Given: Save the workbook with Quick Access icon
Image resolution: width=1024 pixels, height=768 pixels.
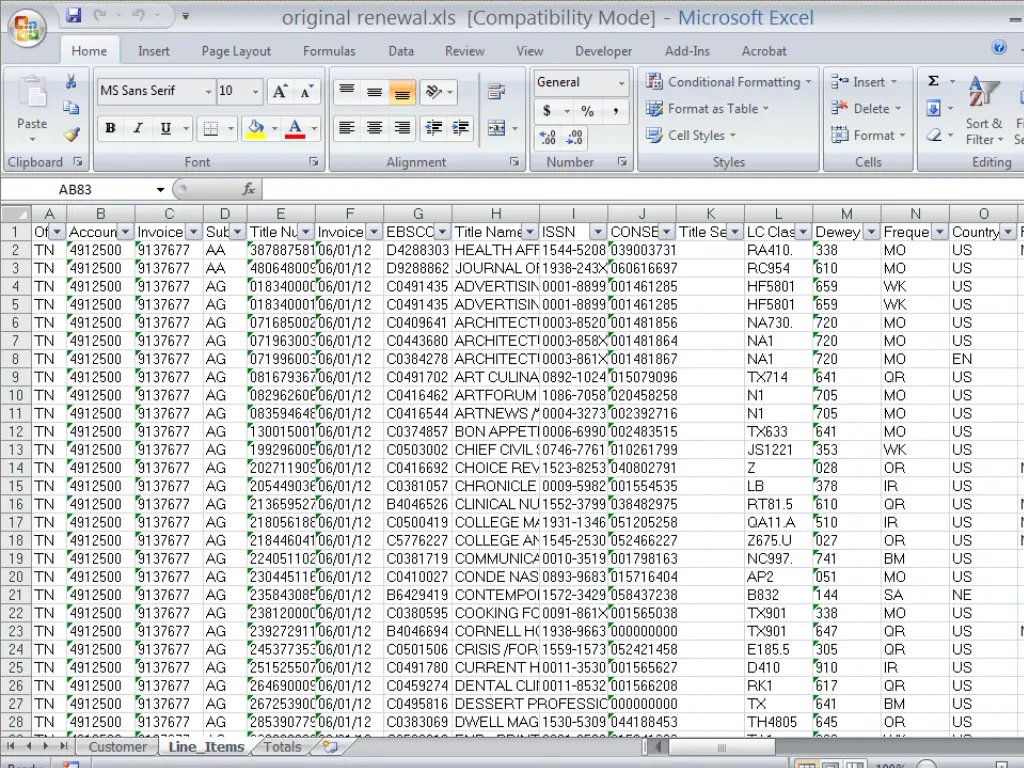Looking at the screenshot, I should pyautogui.click(x=74, y=15).
